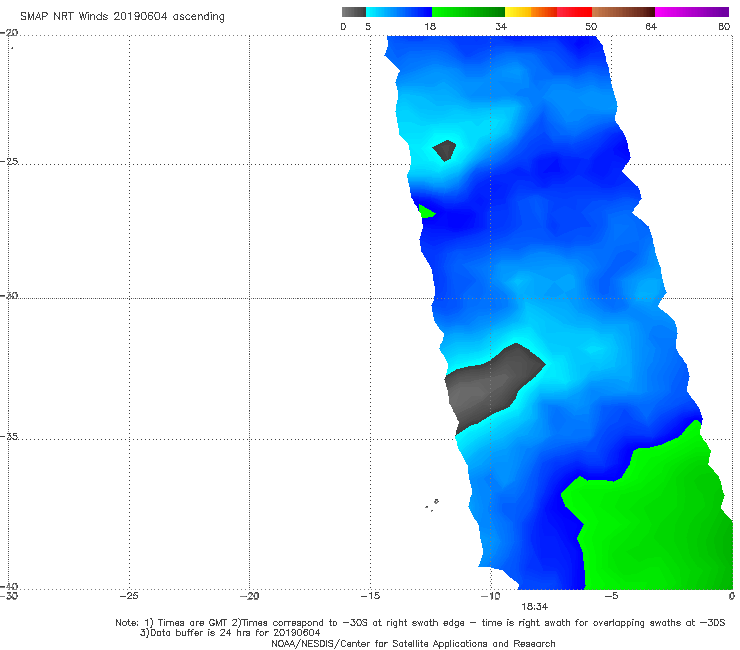Click the small green spot on swath's left edge

(426, 212)
